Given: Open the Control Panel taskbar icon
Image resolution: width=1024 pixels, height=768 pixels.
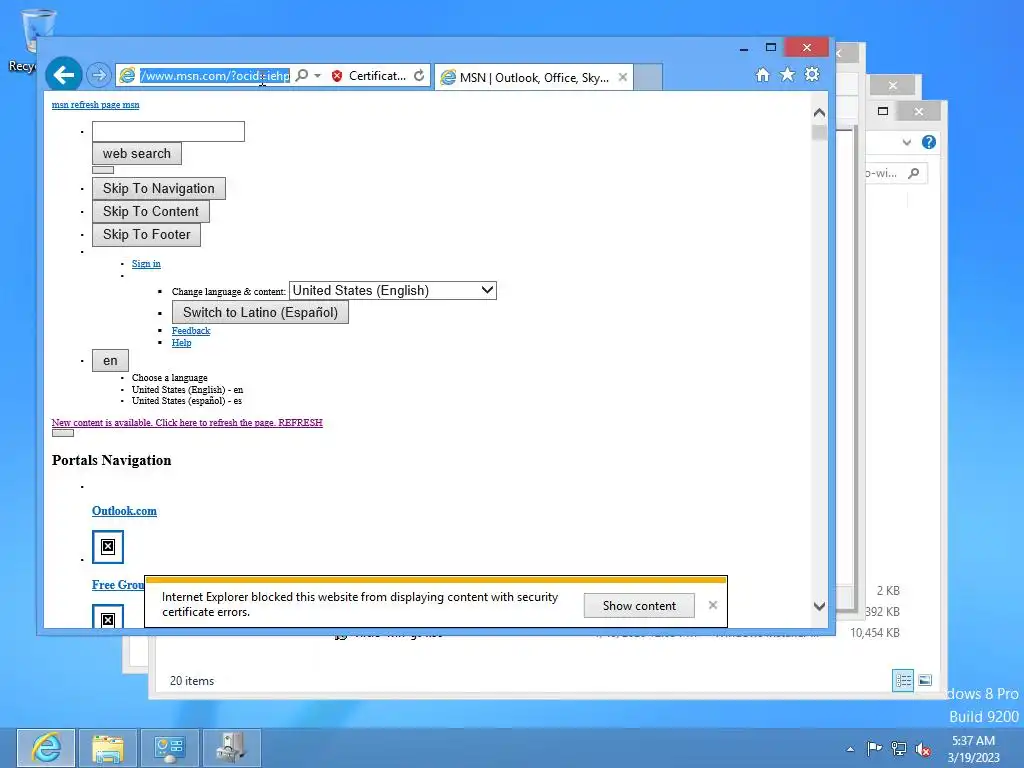Looking at the screenshot, I should click(x=170, y=748).
